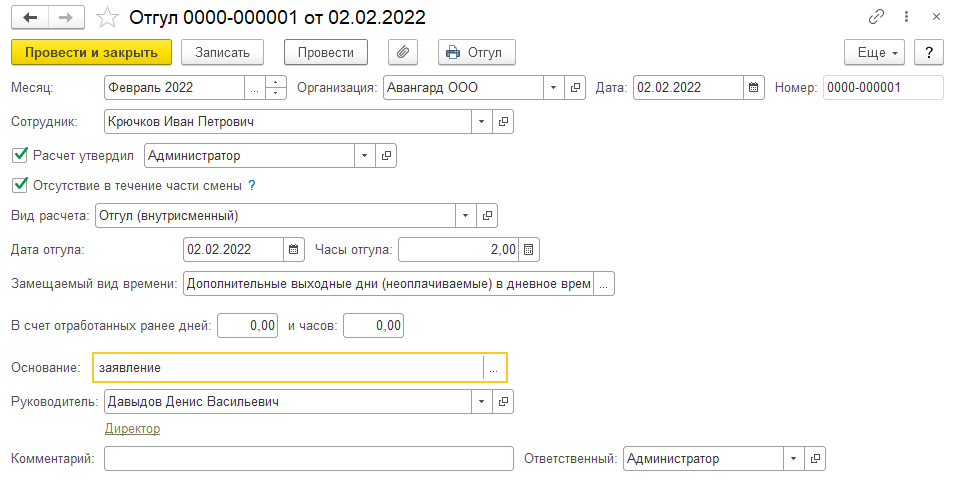Open the Еще menu
Screen dimensions: 953x485
coord(874,52)
